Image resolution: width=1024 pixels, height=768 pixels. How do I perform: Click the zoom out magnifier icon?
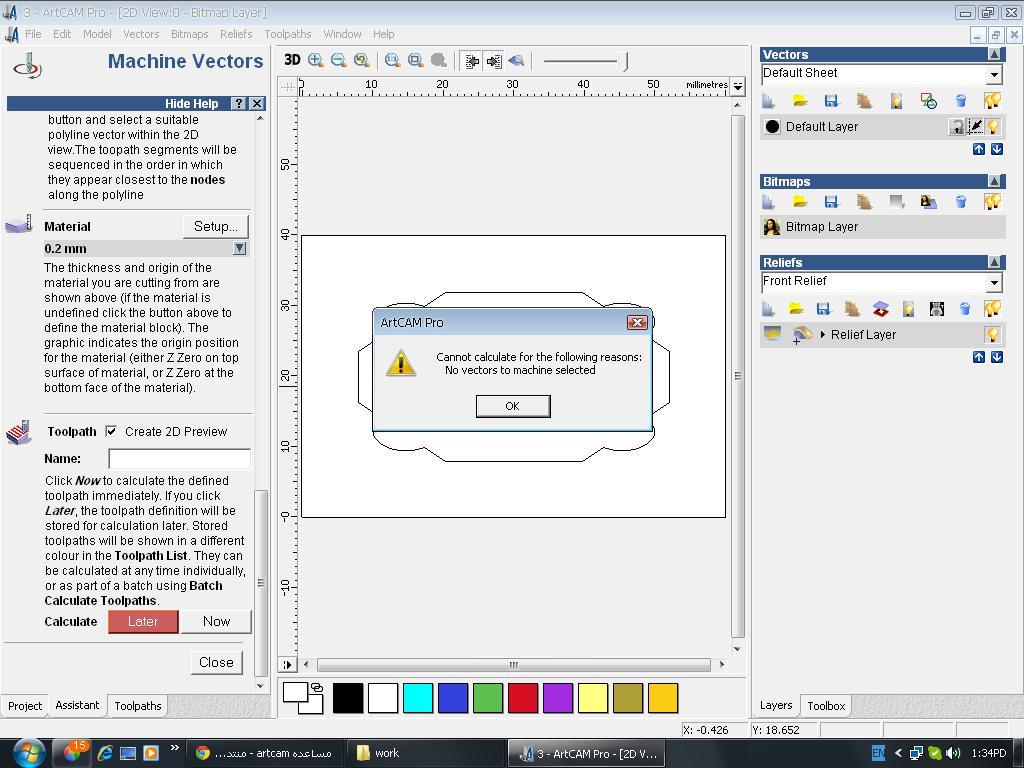click(338, 61)
